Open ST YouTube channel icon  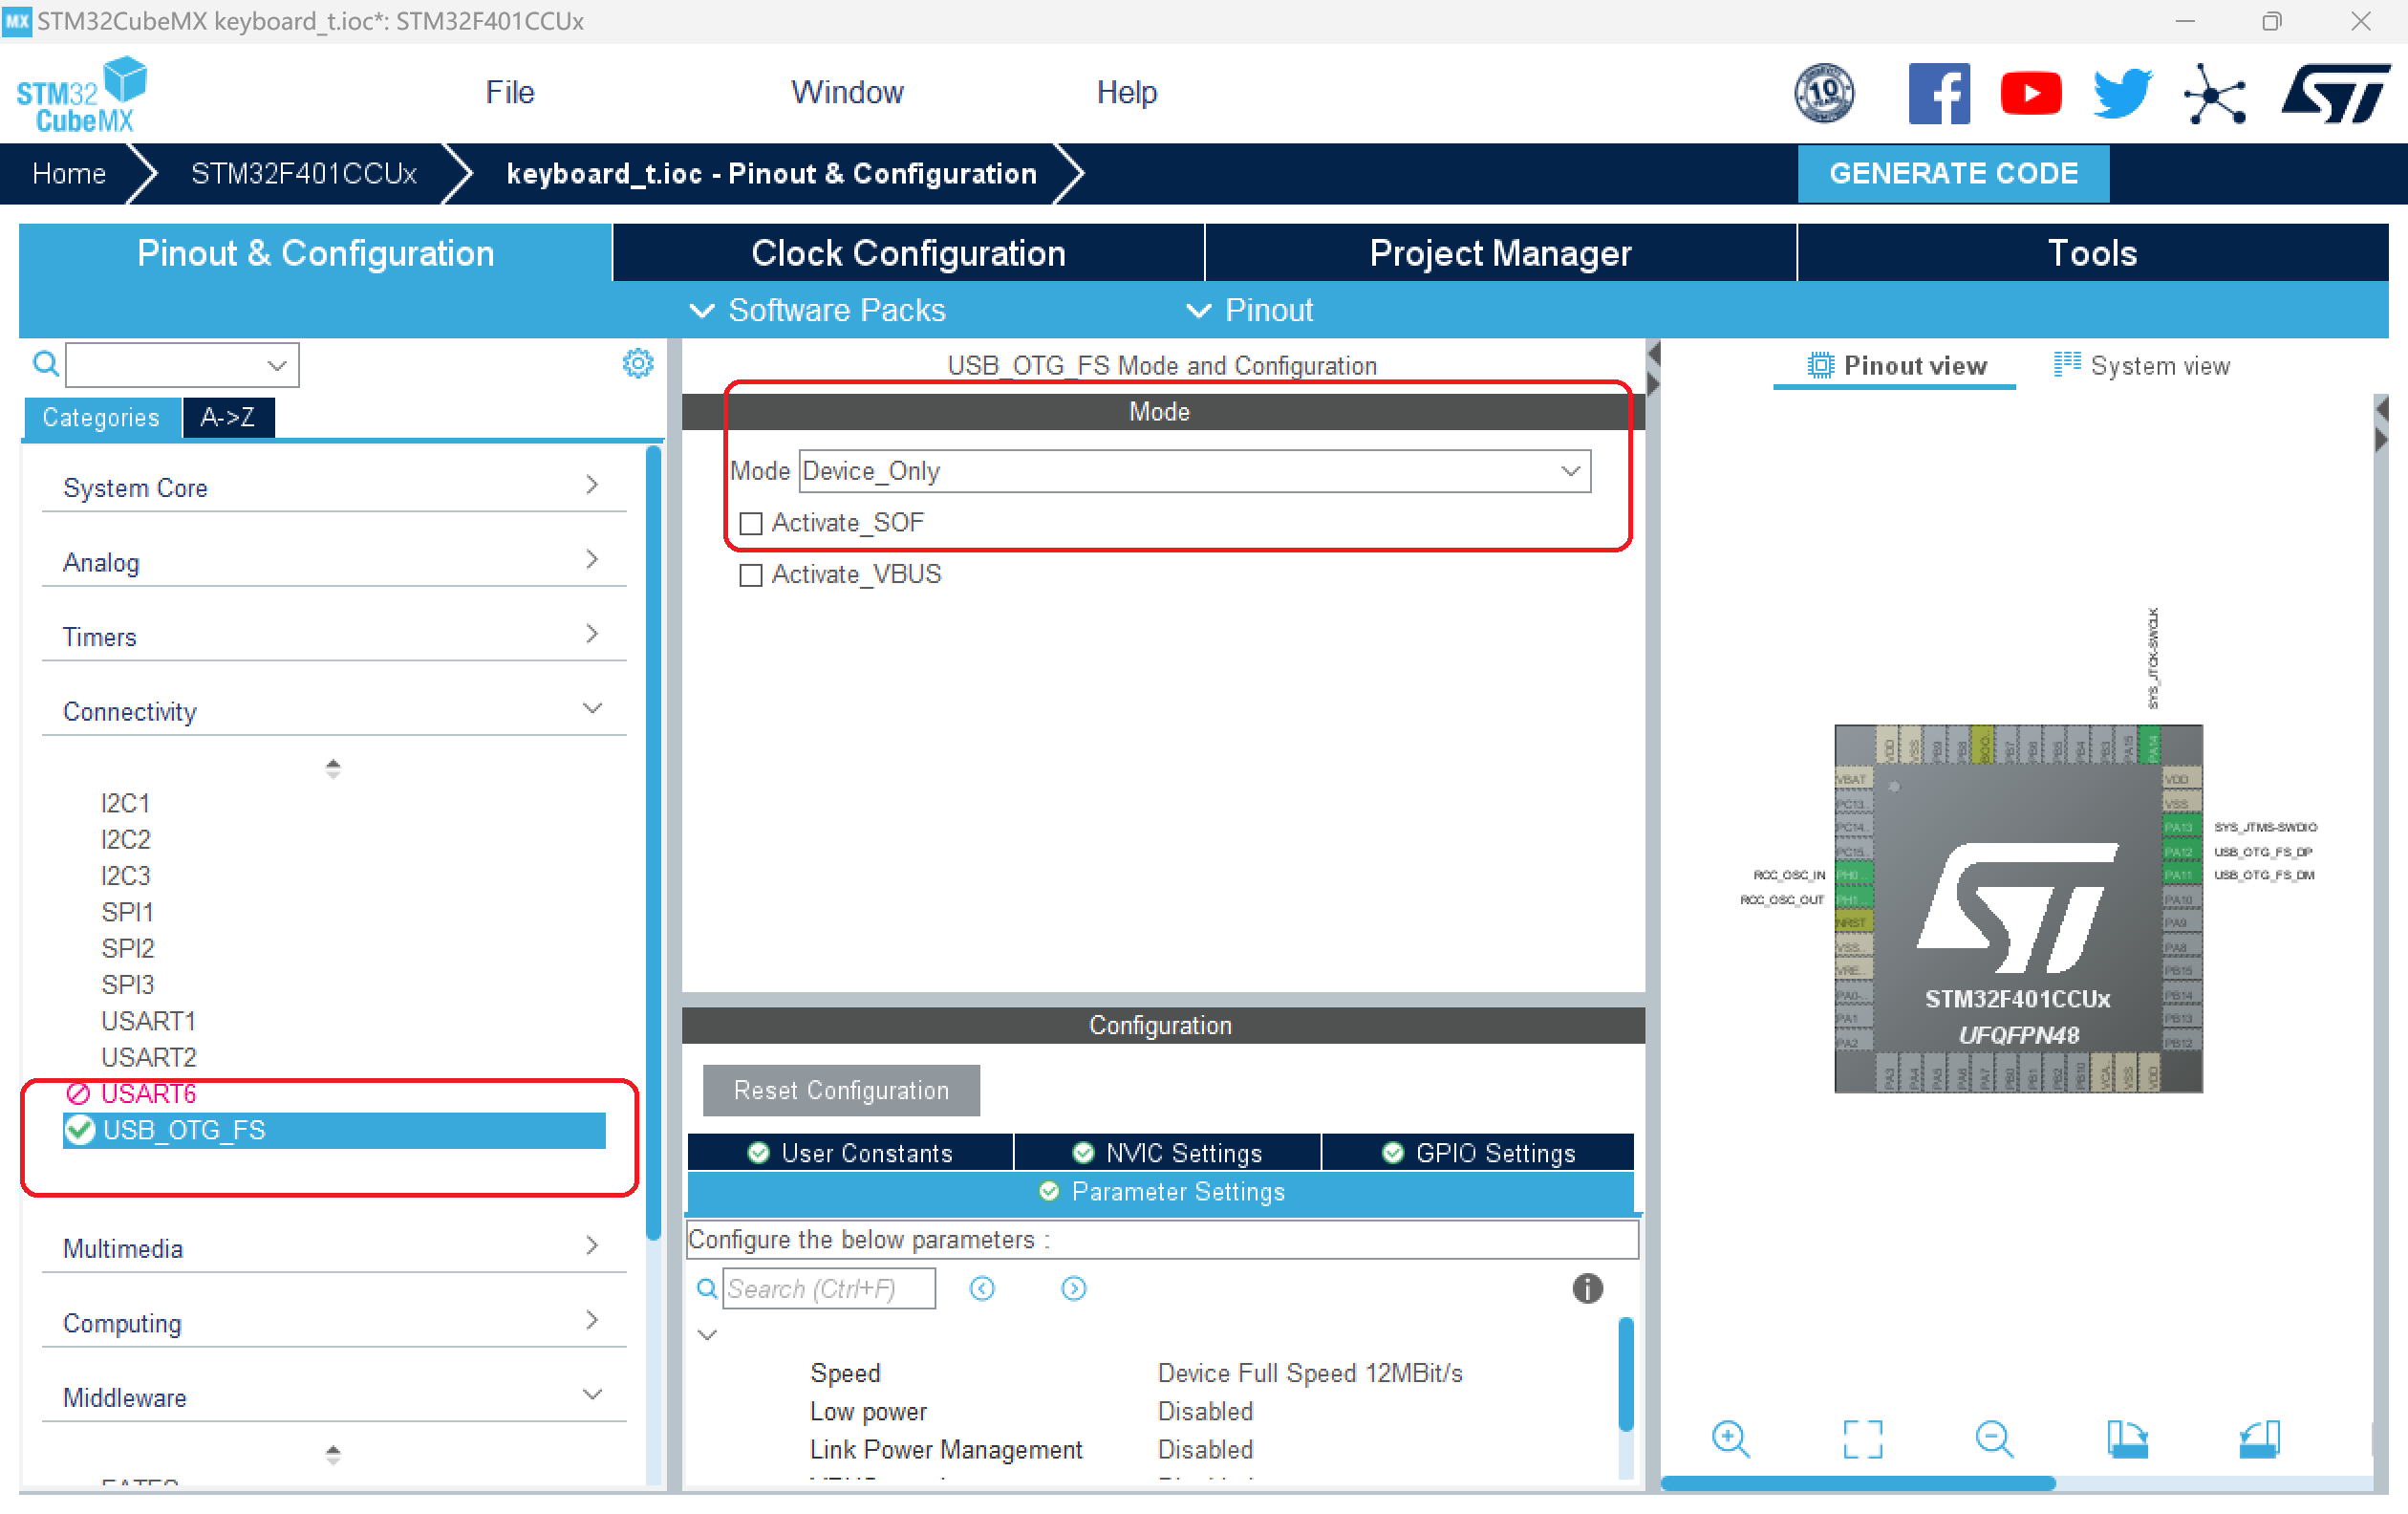point(2030,94)
